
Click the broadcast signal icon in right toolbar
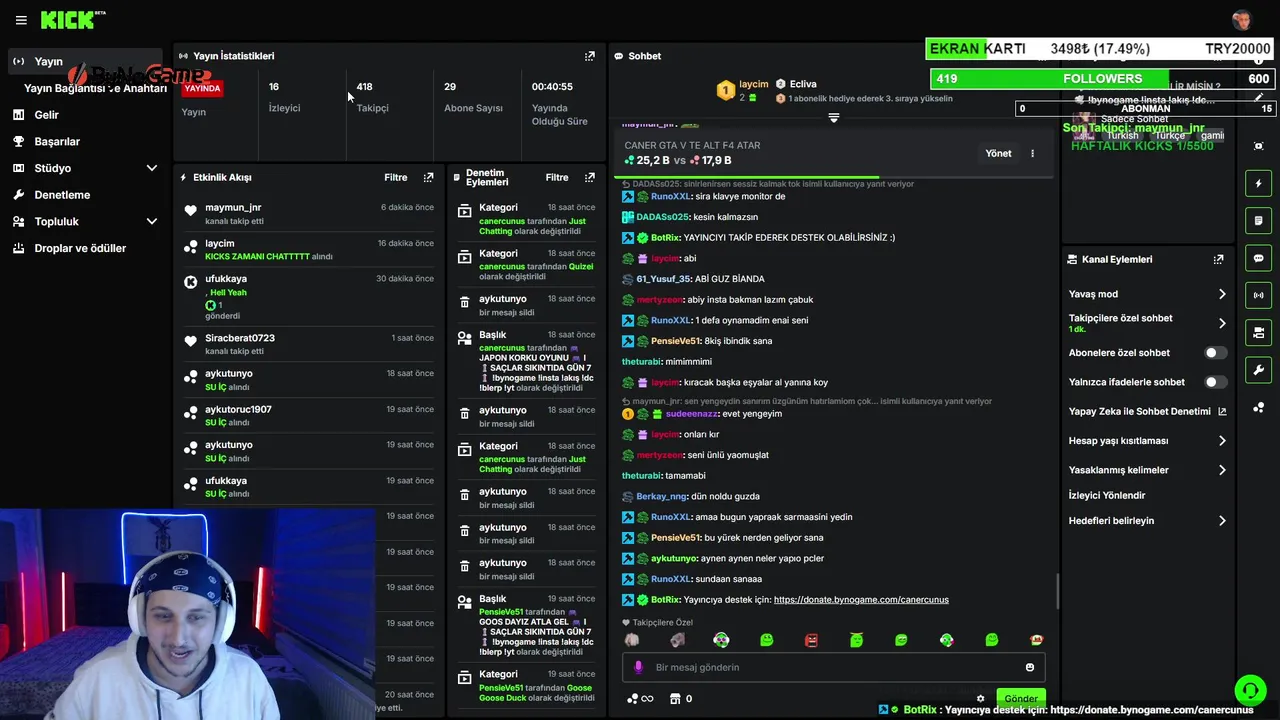[1258, 295]
